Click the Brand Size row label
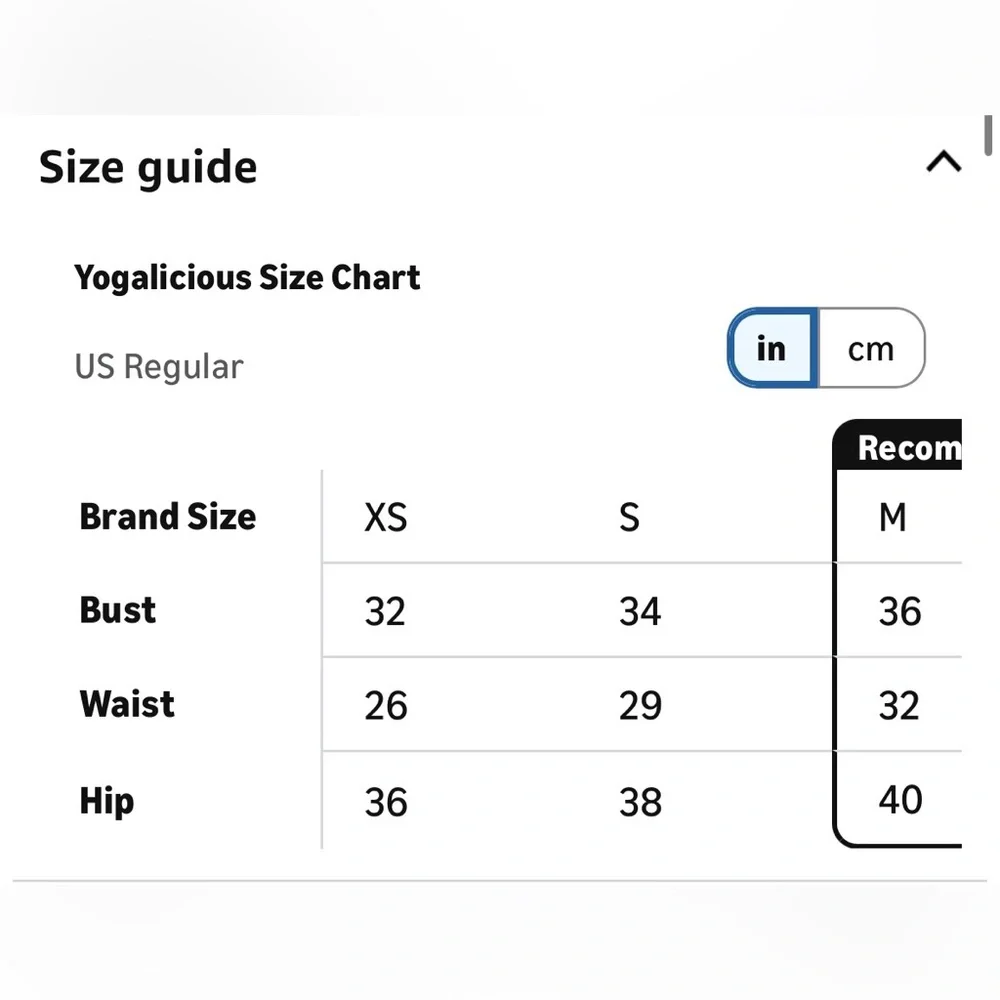The height and width of the screenshot is (1000, 1000). point(168,517)
